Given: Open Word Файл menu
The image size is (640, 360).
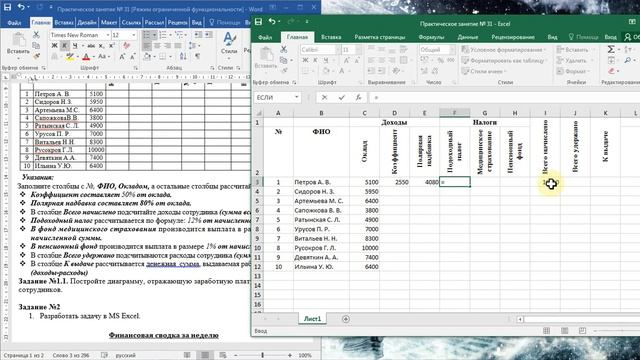Looking at the screenshot, I should pos(14,23).
